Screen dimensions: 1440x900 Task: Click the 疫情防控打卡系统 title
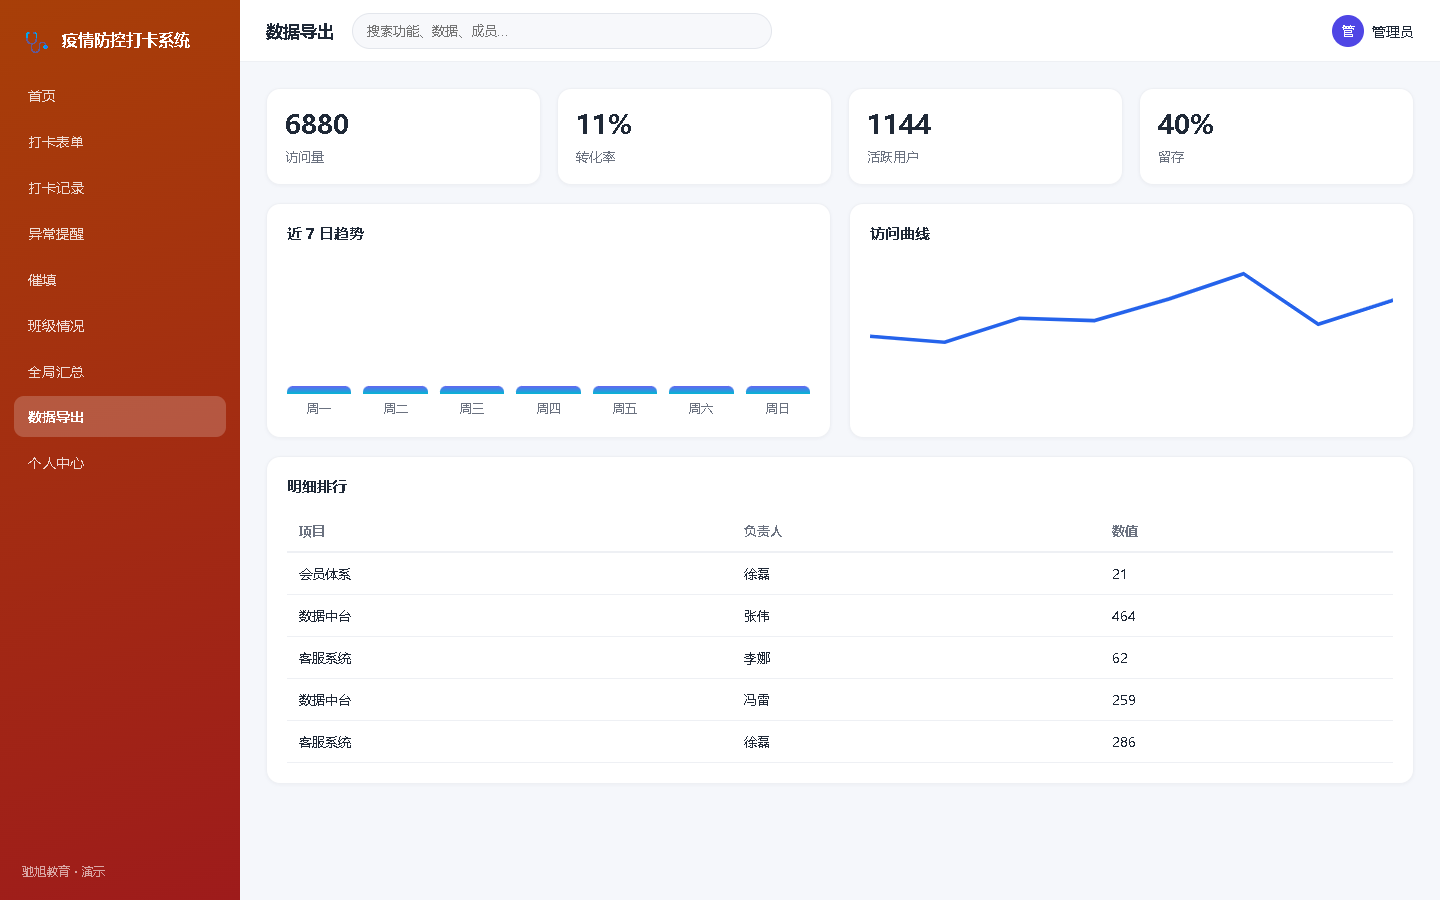click(x=126, y=41)
